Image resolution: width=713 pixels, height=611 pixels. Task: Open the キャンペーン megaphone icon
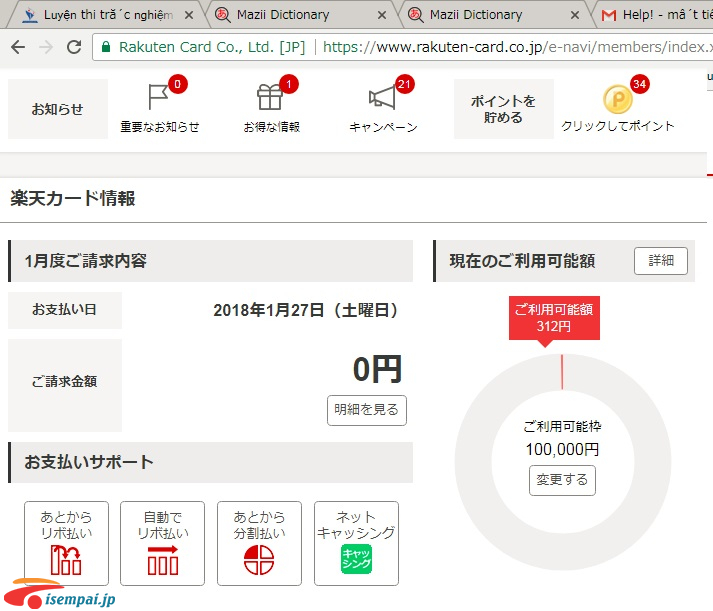382,97
